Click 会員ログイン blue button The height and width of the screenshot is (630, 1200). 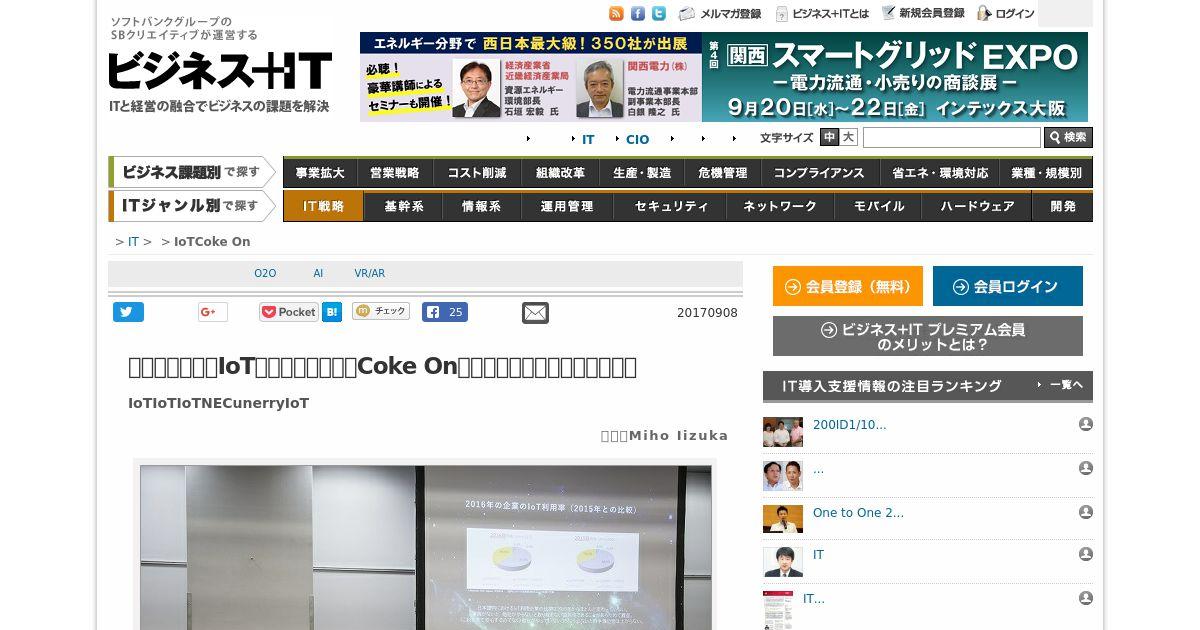1008,286
